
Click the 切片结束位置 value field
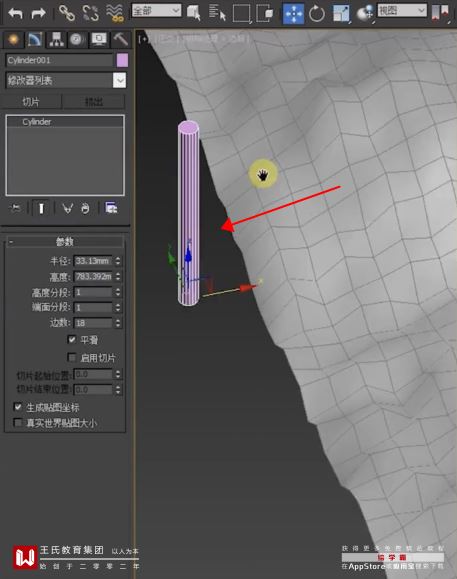(93, 390)
